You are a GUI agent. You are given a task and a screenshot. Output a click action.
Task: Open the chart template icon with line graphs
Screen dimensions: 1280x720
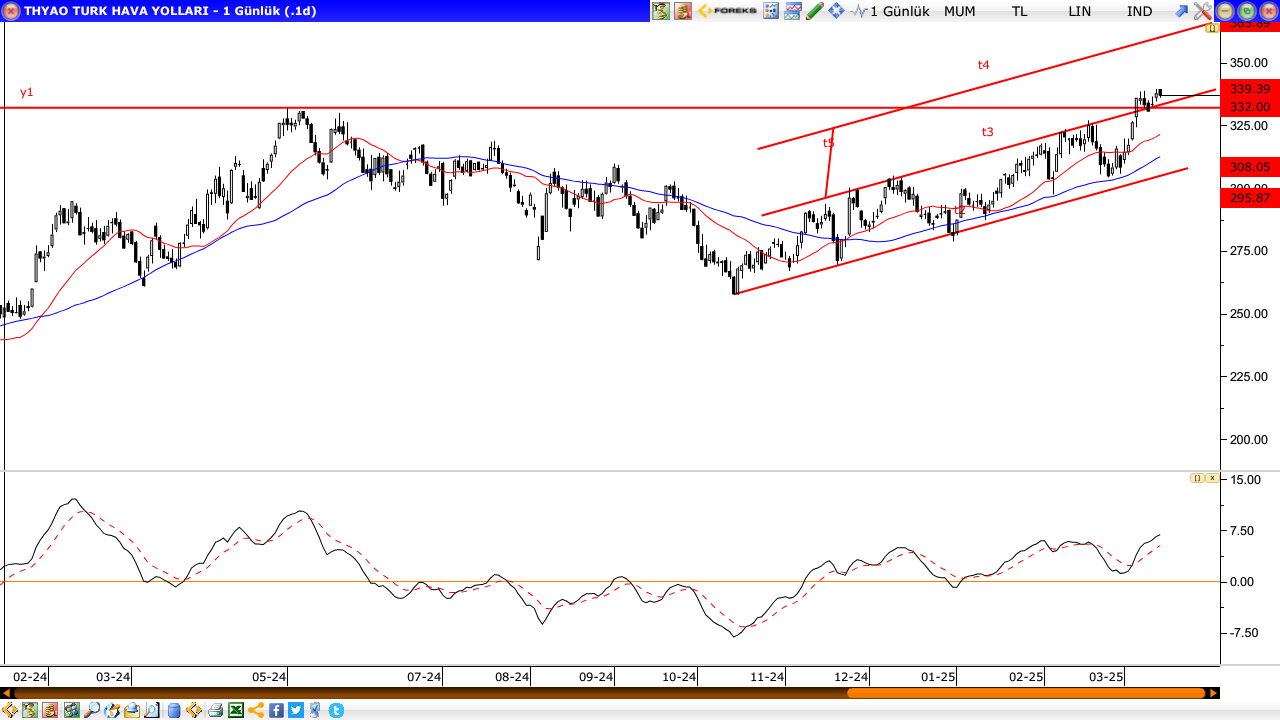click(x=793, y=11)
